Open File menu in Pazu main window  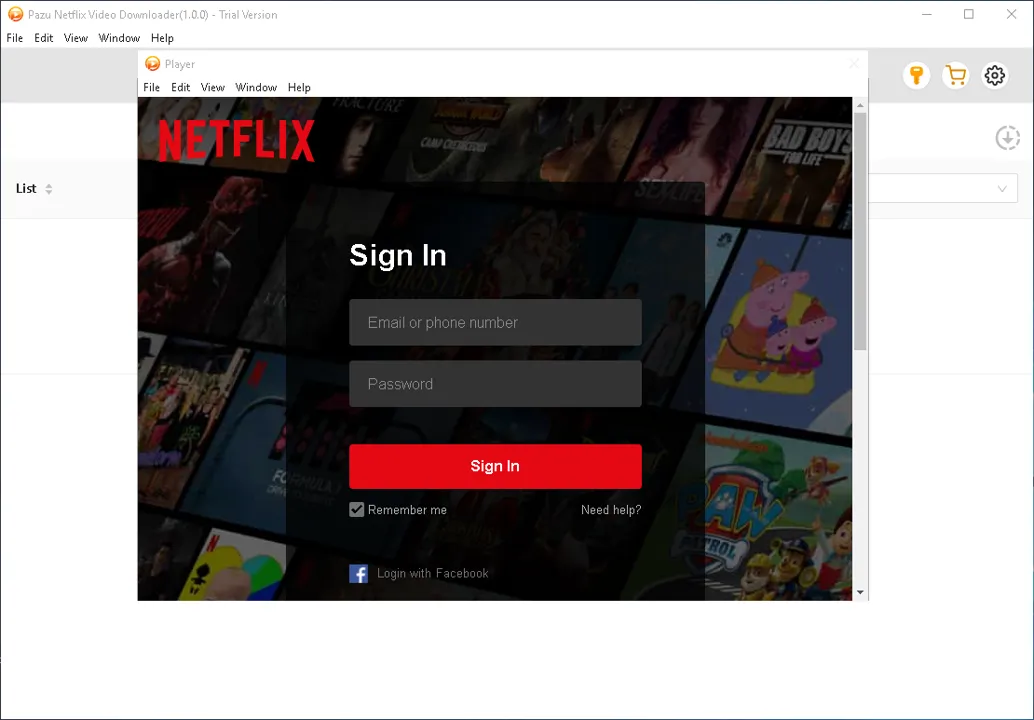tap(15, 38)
